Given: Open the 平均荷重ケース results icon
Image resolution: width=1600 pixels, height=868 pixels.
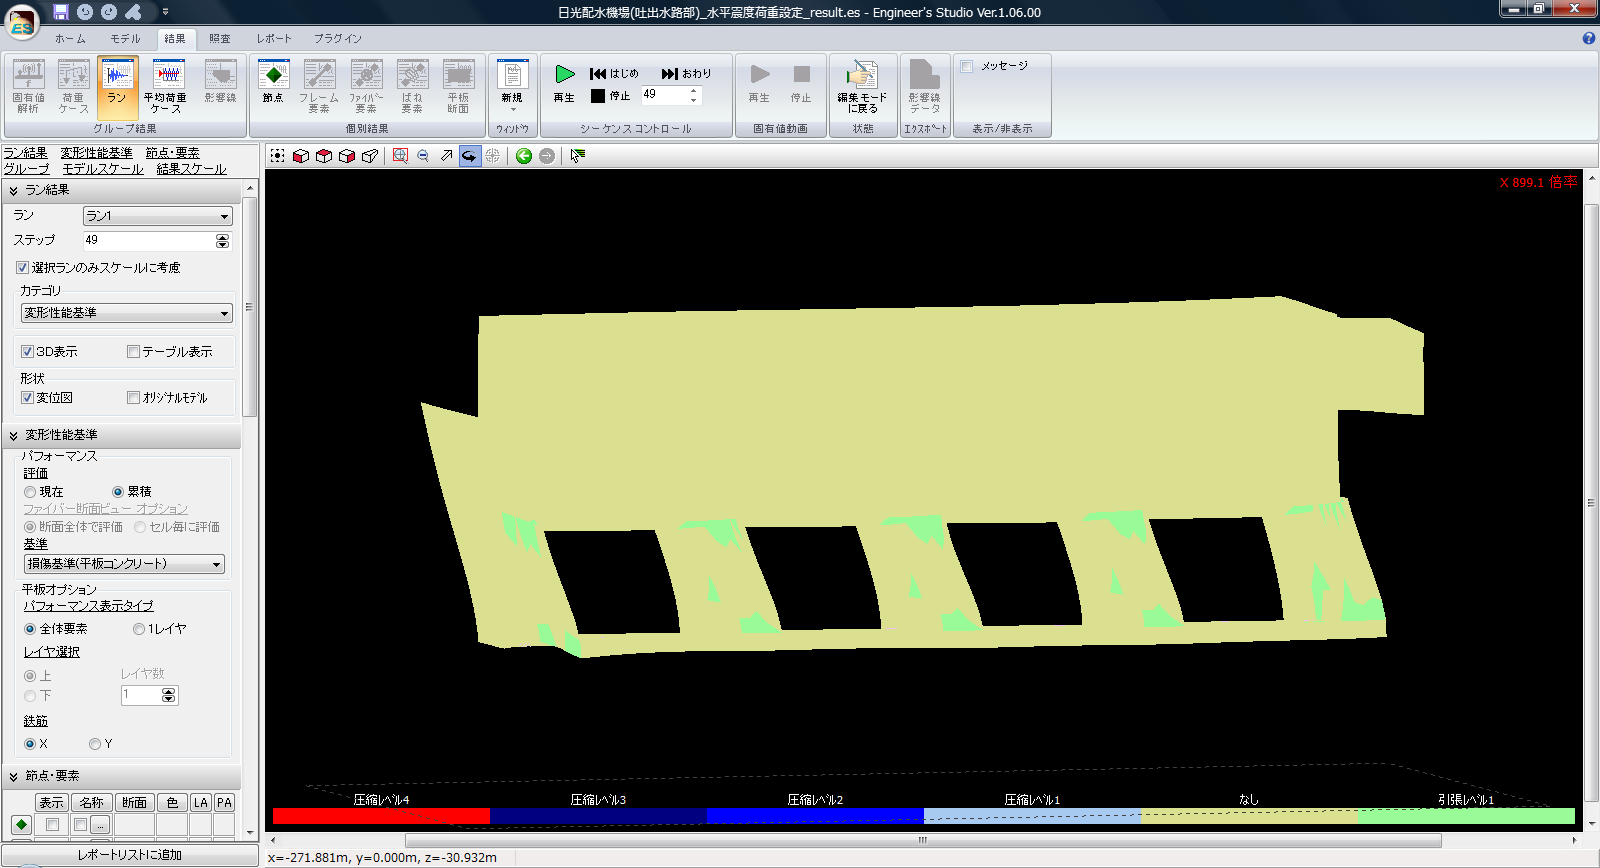Looking at the screenshot, I should tap(166, 86).
